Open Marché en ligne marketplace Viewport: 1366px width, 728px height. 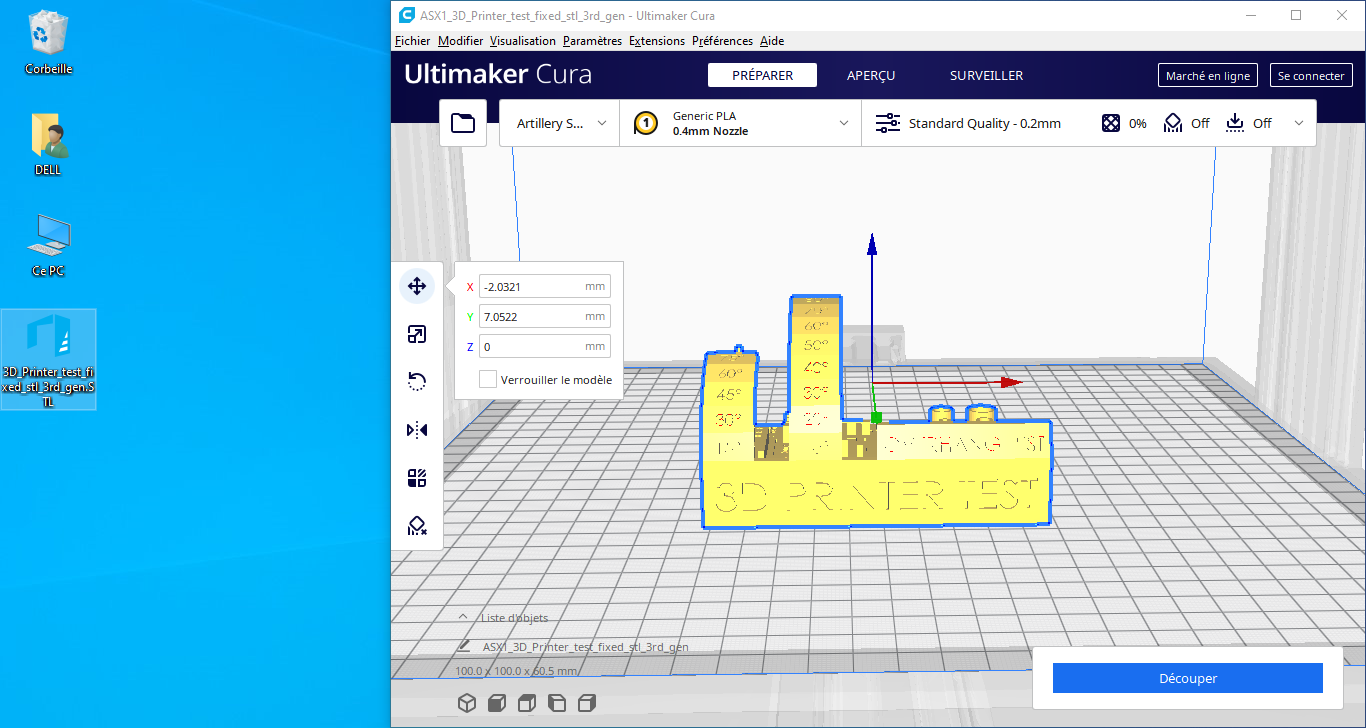click(x=1208, y=75)
